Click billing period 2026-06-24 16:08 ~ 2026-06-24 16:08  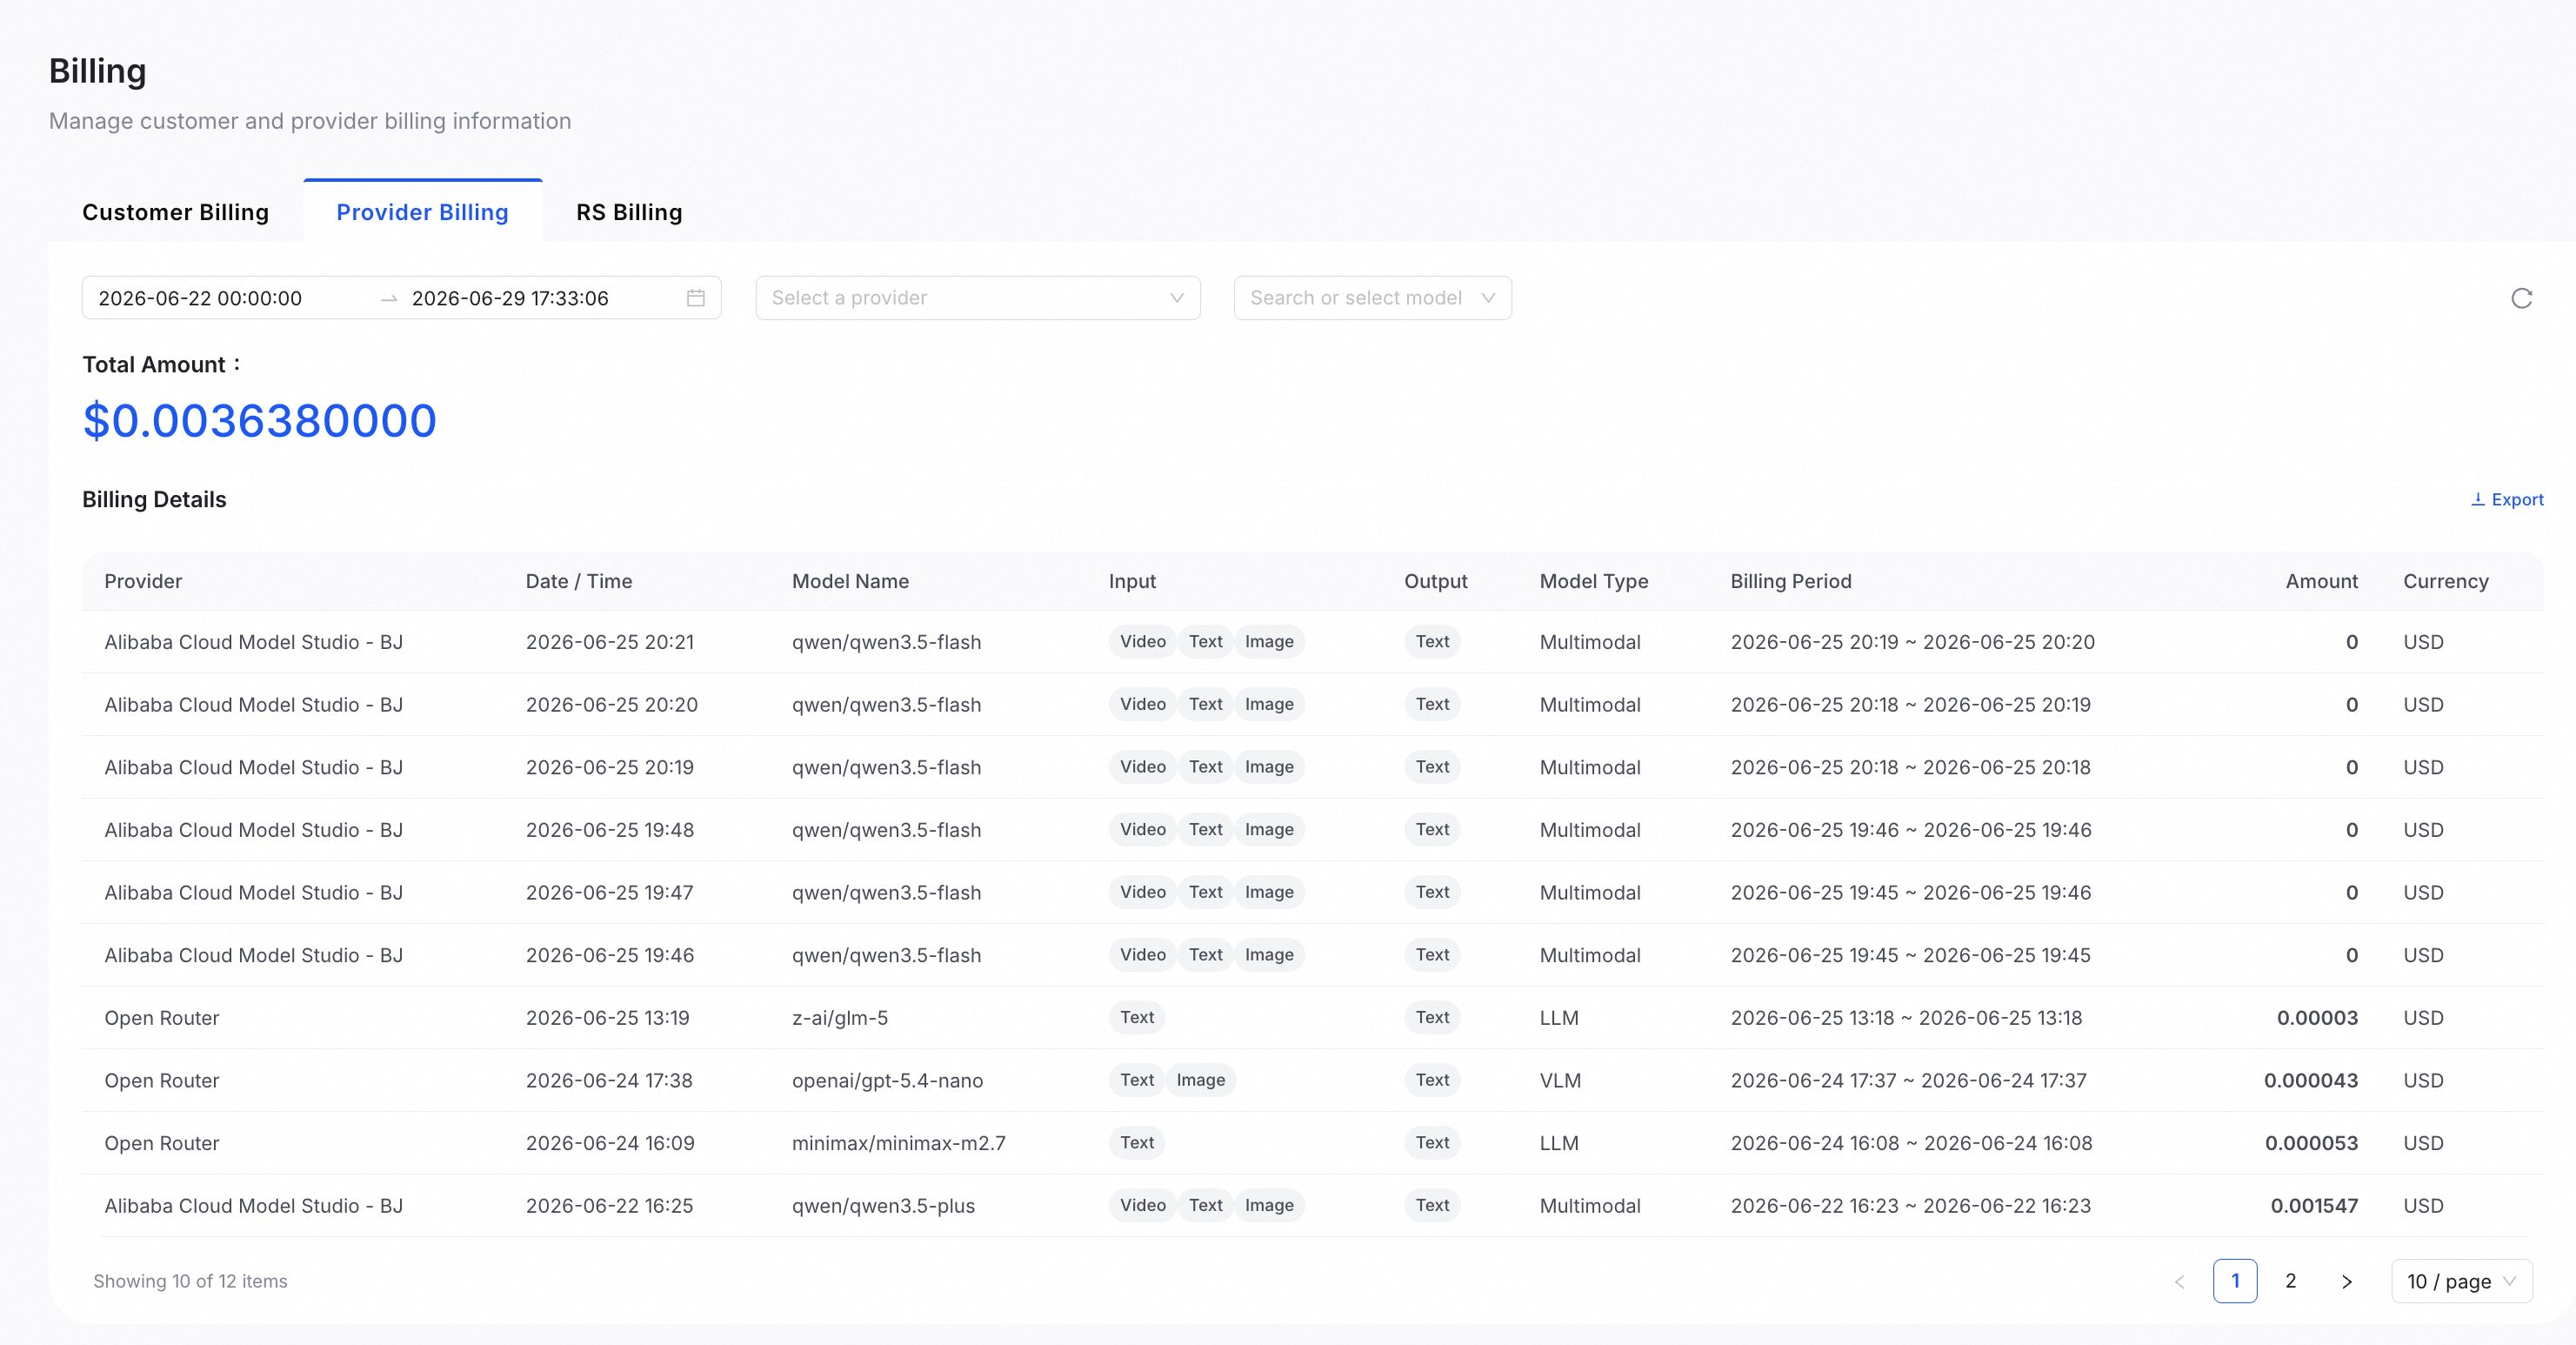click(x=1911, y=1143)
